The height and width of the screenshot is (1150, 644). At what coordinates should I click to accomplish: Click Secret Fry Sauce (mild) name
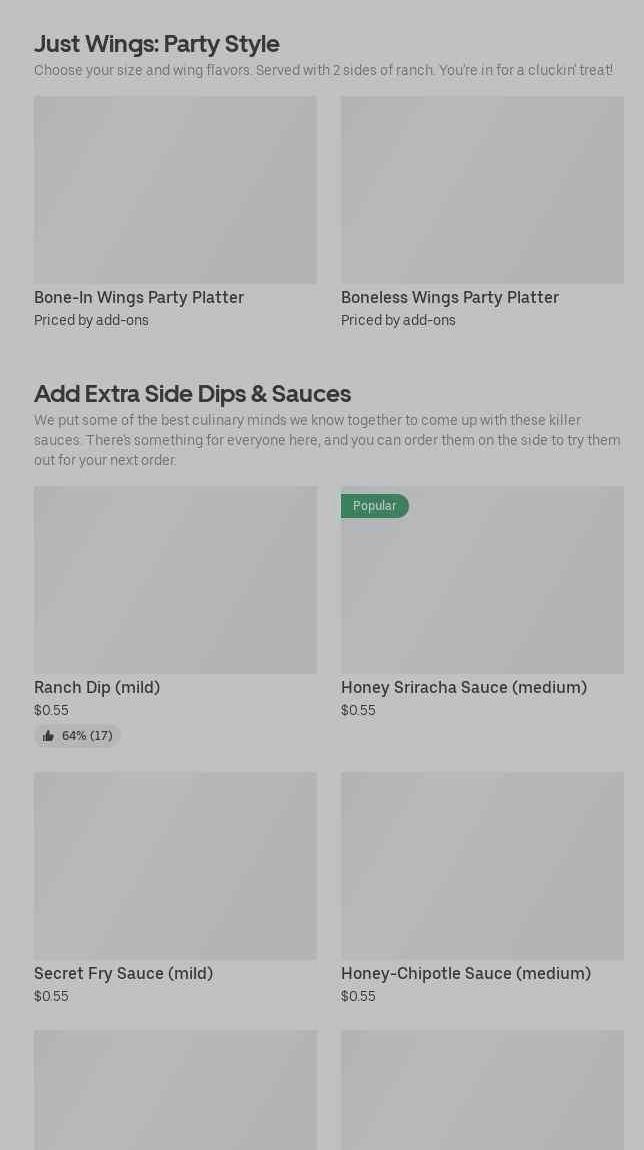[x=123, y=973]
